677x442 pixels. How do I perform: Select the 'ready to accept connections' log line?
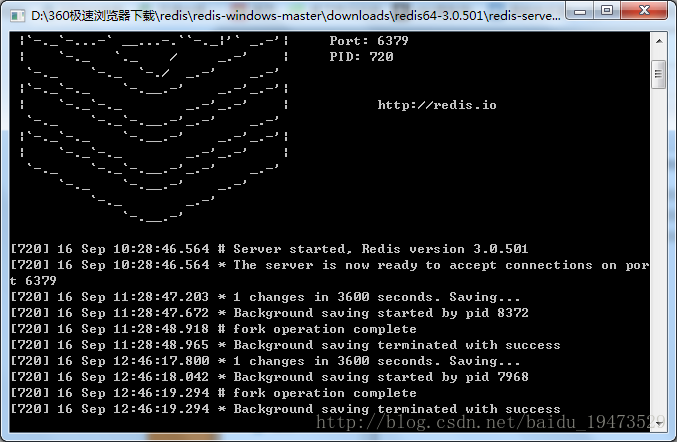[330, 265]
